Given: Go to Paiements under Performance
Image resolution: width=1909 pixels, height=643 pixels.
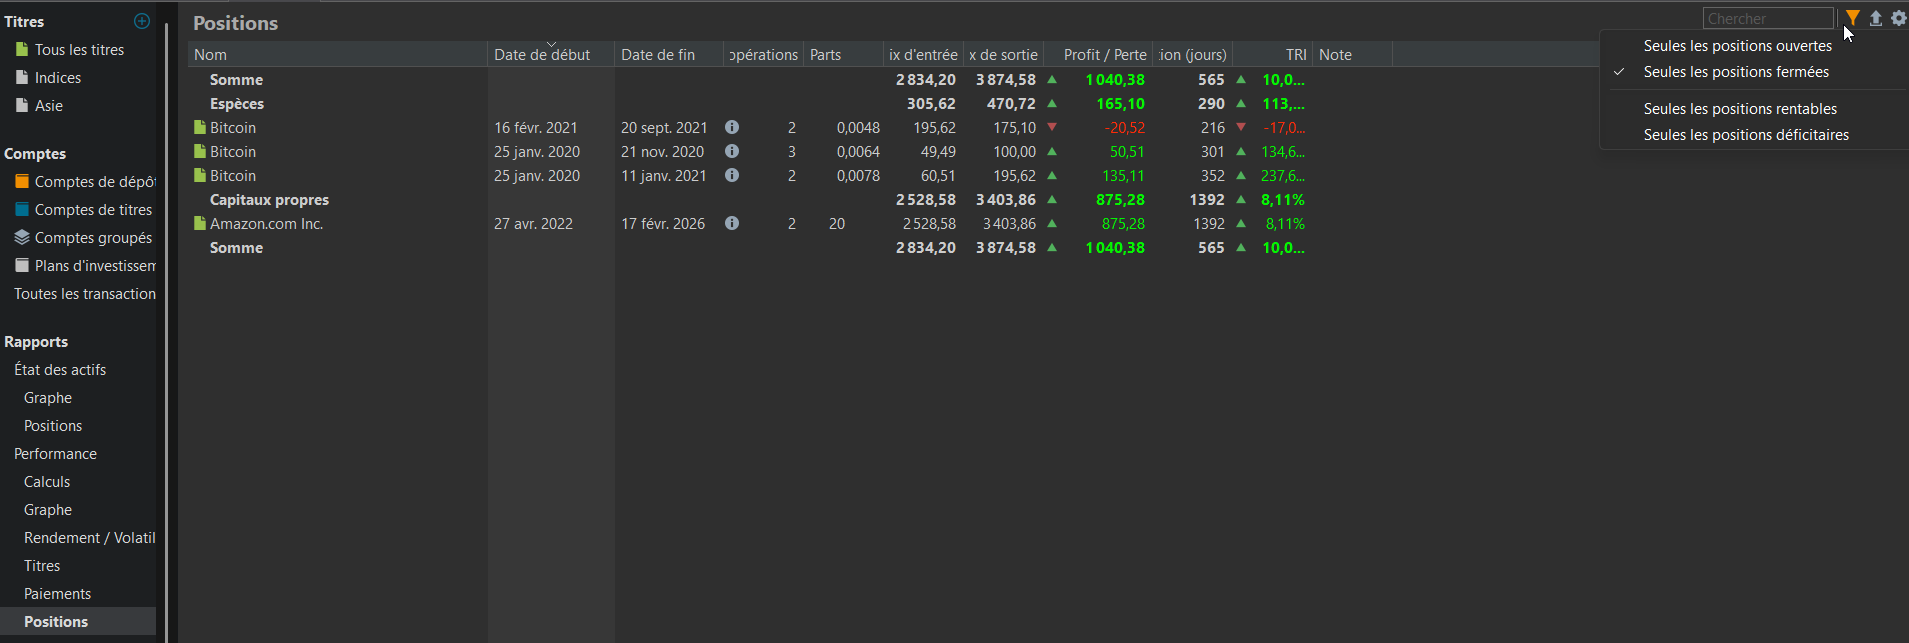Looking at the screenshot, I should click(57, 594).
